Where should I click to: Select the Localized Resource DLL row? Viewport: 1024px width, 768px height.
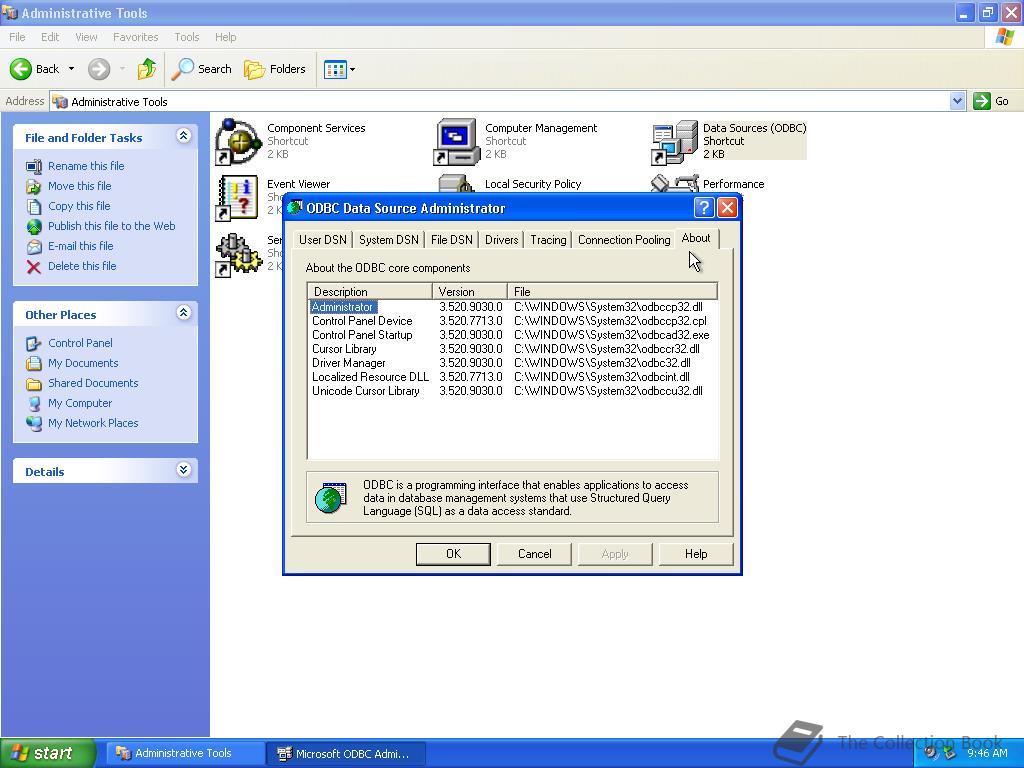coord(513,377)
